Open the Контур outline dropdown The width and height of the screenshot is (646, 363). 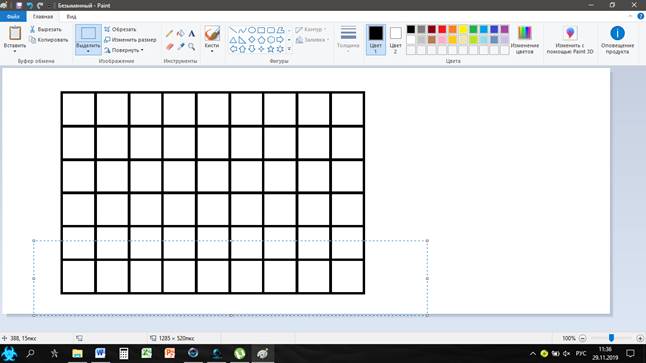coord(311,29)
